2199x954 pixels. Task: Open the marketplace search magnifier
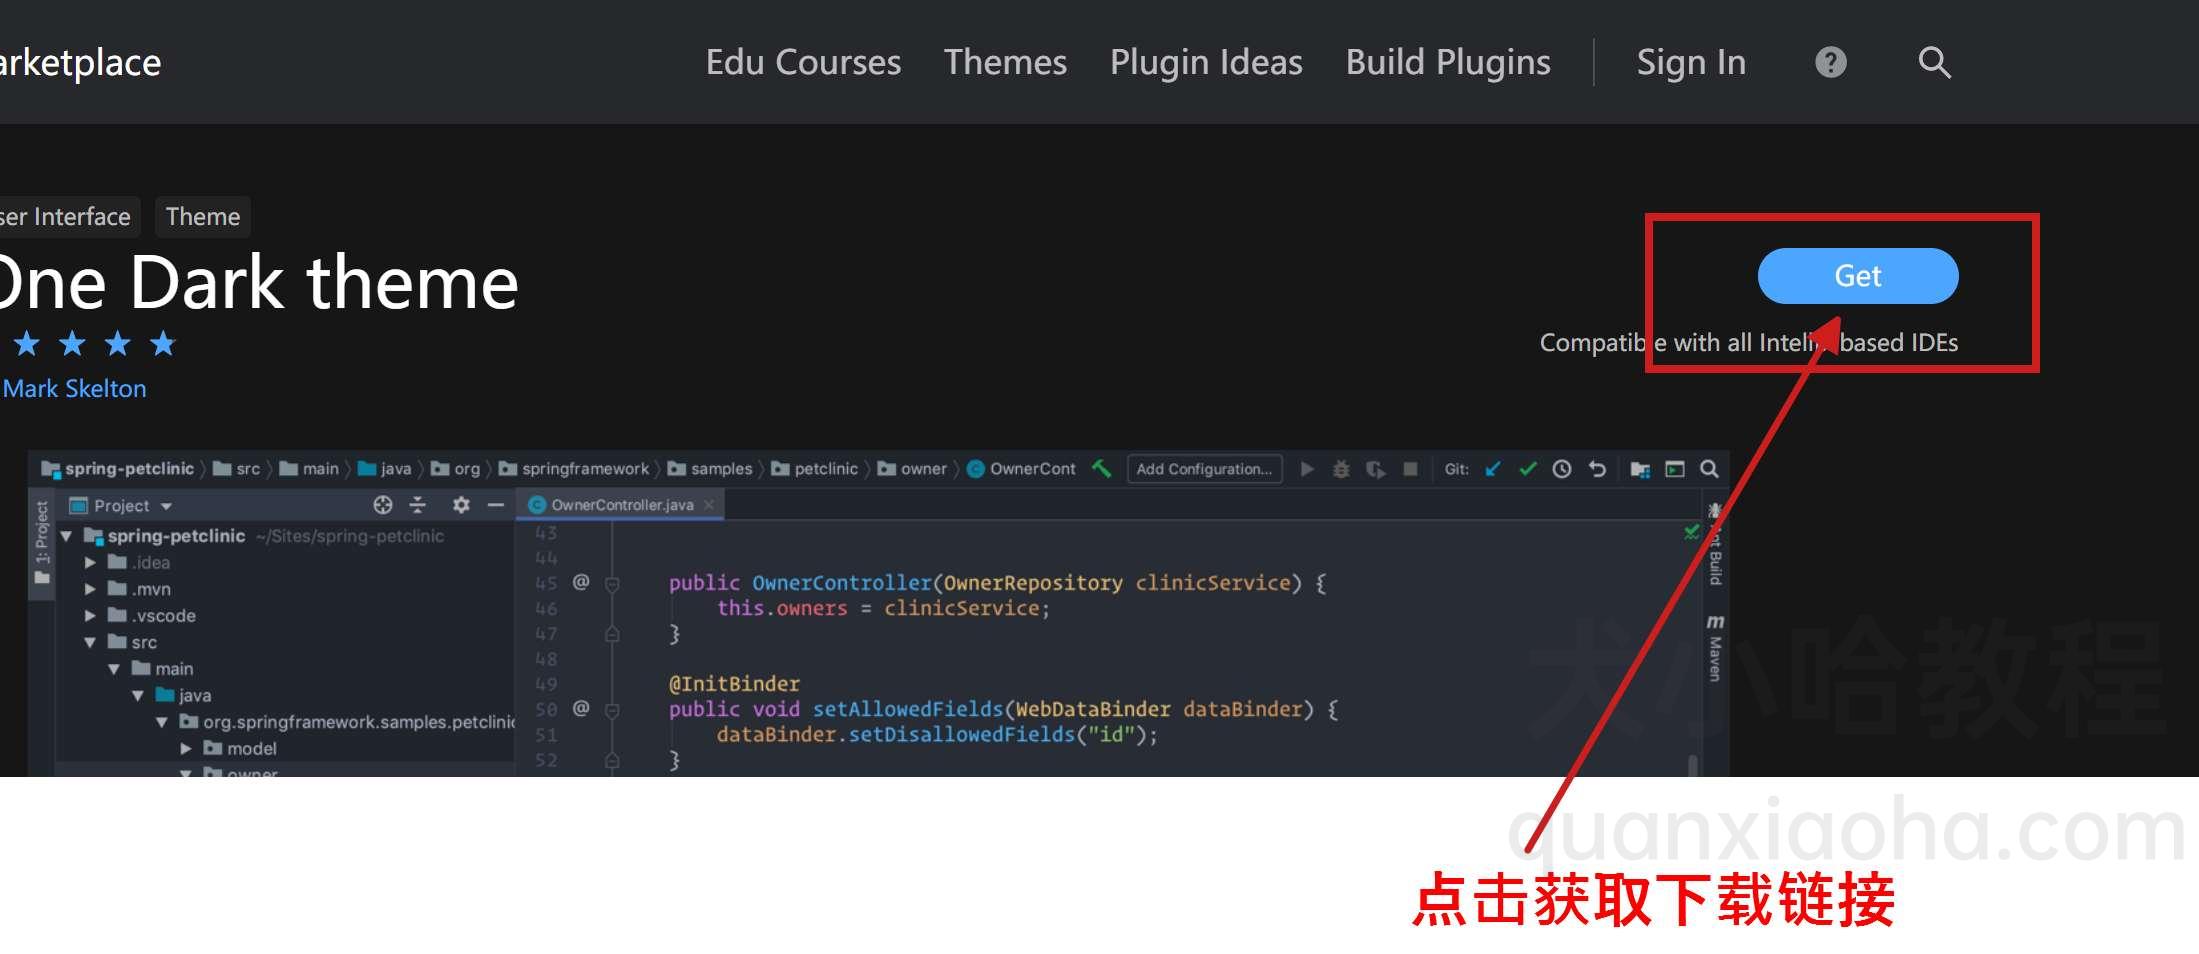[x=1935, y=62]
